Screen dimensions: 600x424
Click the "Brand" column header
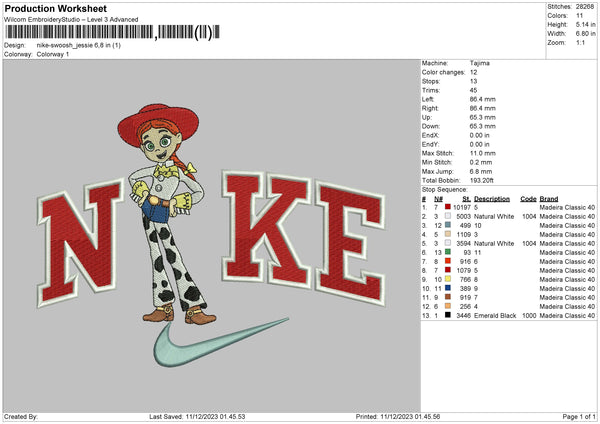point(549,199)
